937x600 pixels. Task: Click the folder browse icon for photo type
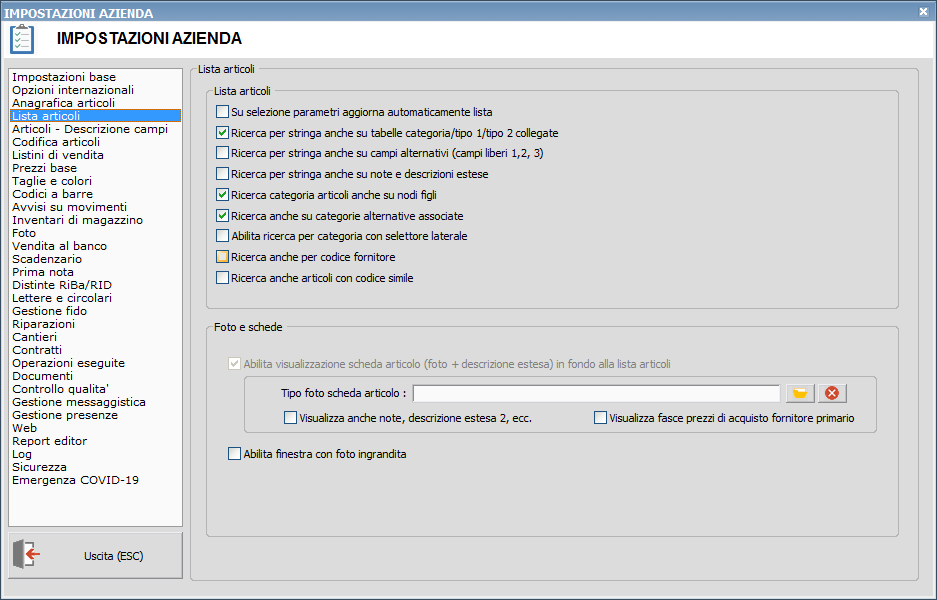click(x=800, y=393)
